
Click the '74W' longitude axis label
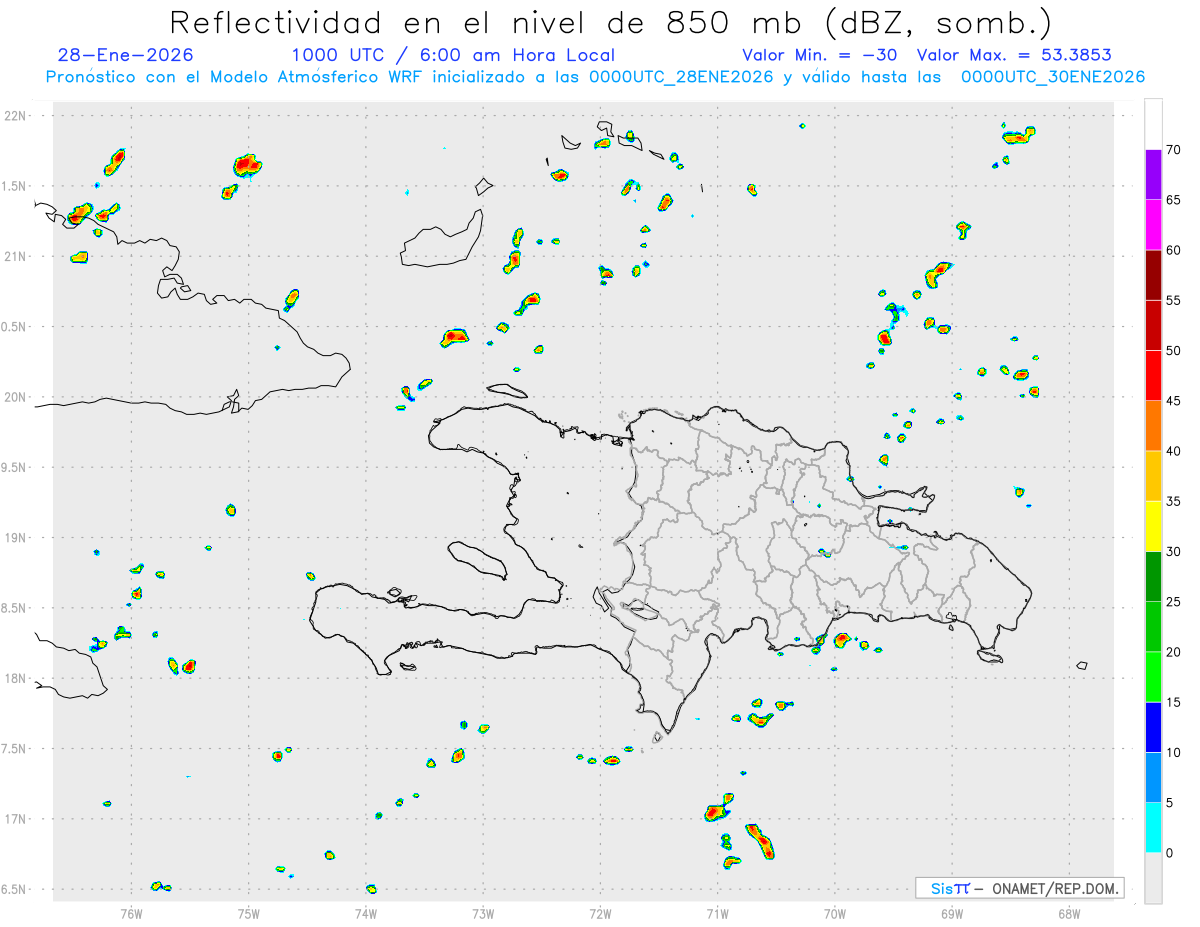tap(366, 913)
